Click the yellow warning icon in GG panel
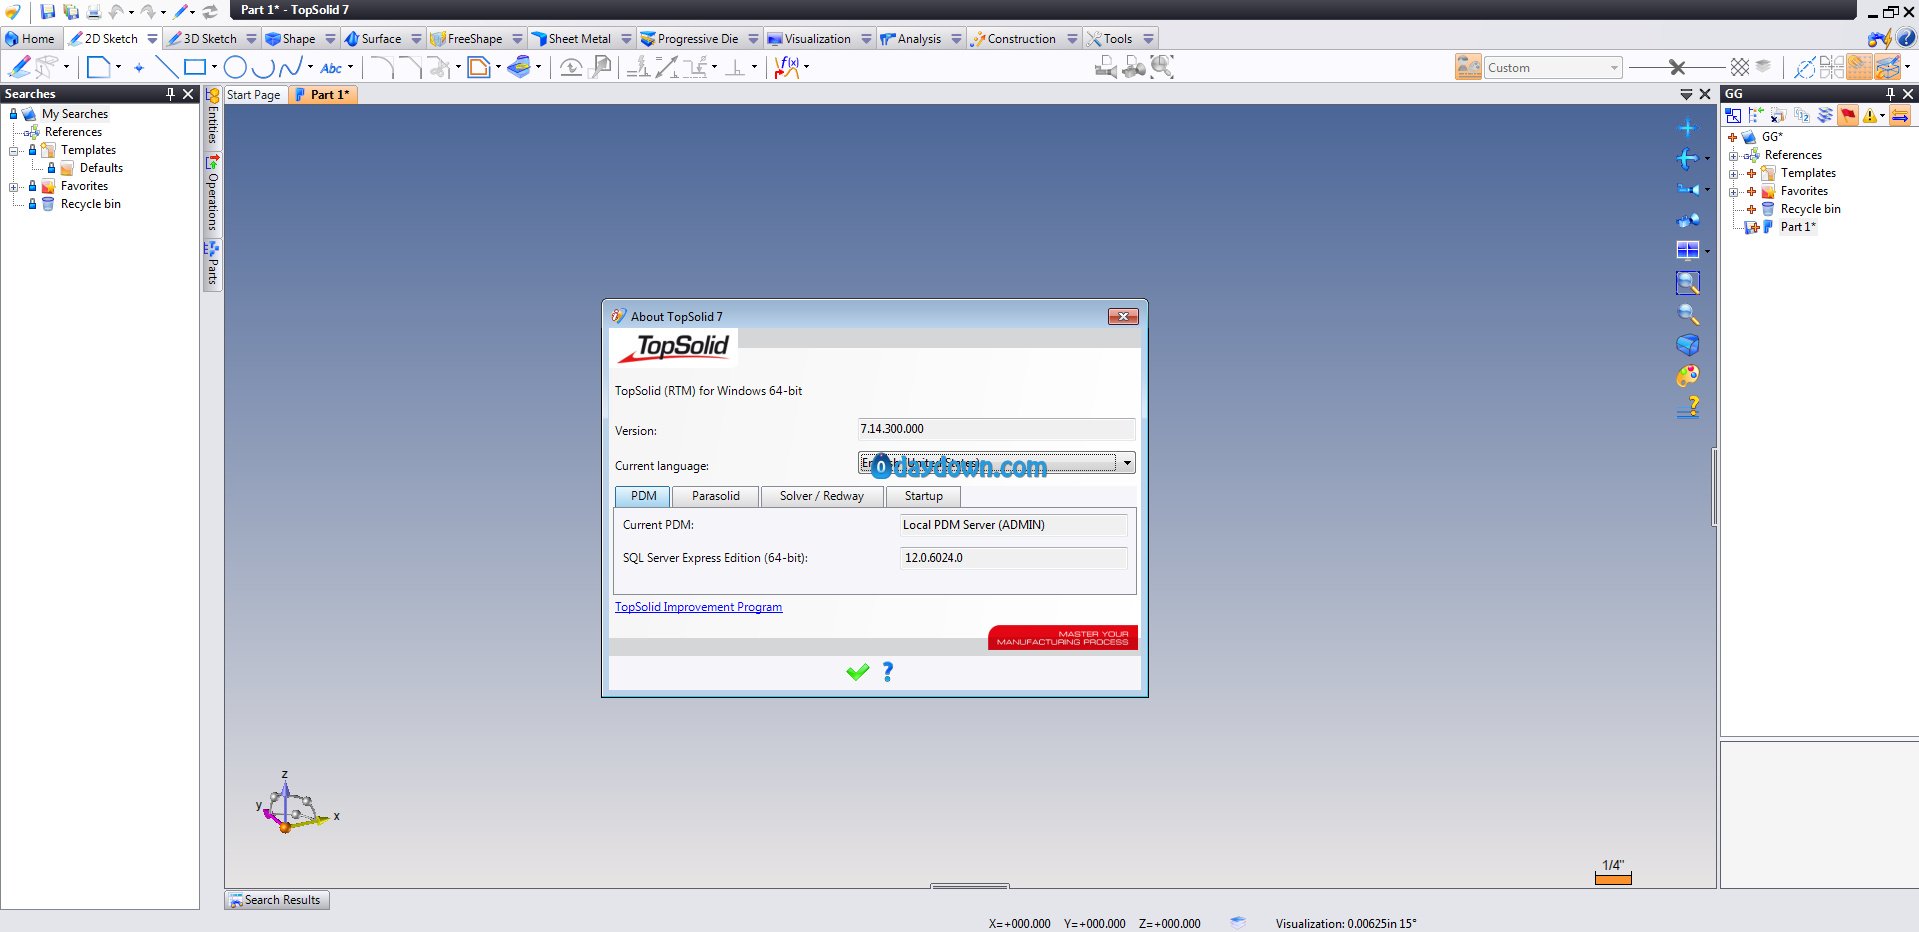1919x932 pixels. [x=1870, y=116]
